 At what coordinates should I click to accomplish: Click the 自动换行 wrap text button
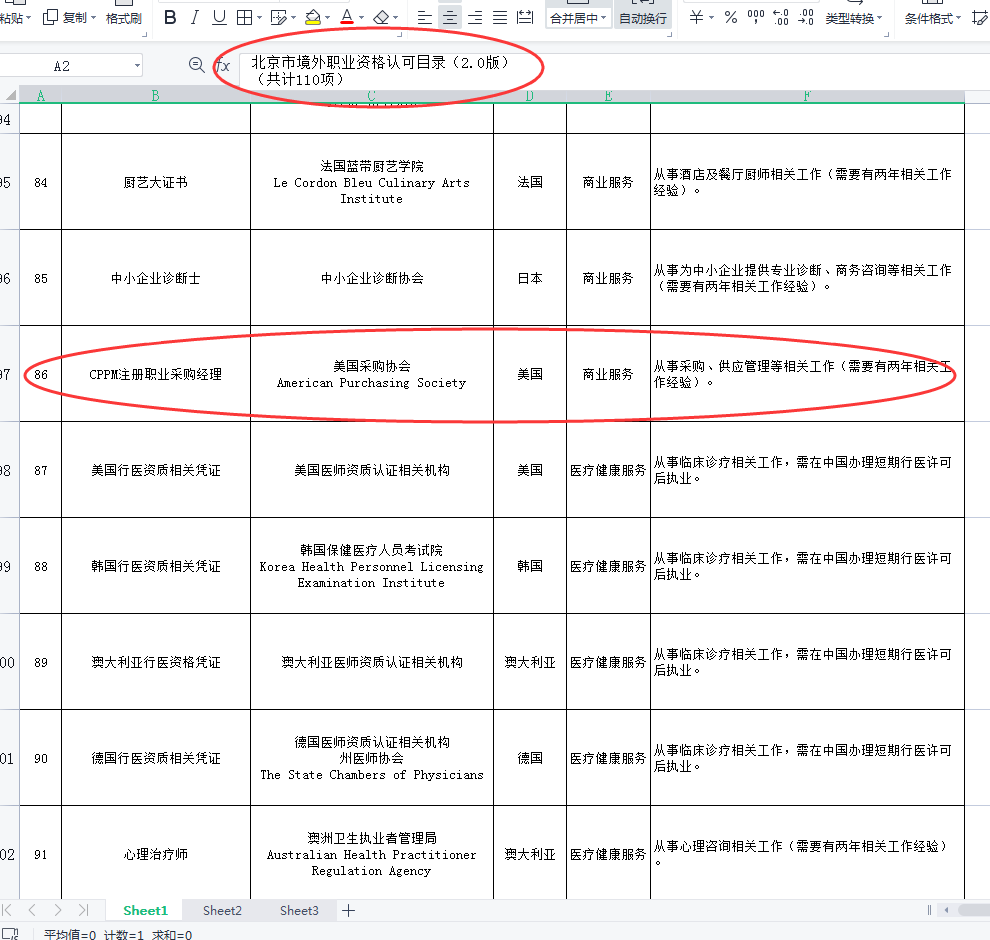[642, 18]
